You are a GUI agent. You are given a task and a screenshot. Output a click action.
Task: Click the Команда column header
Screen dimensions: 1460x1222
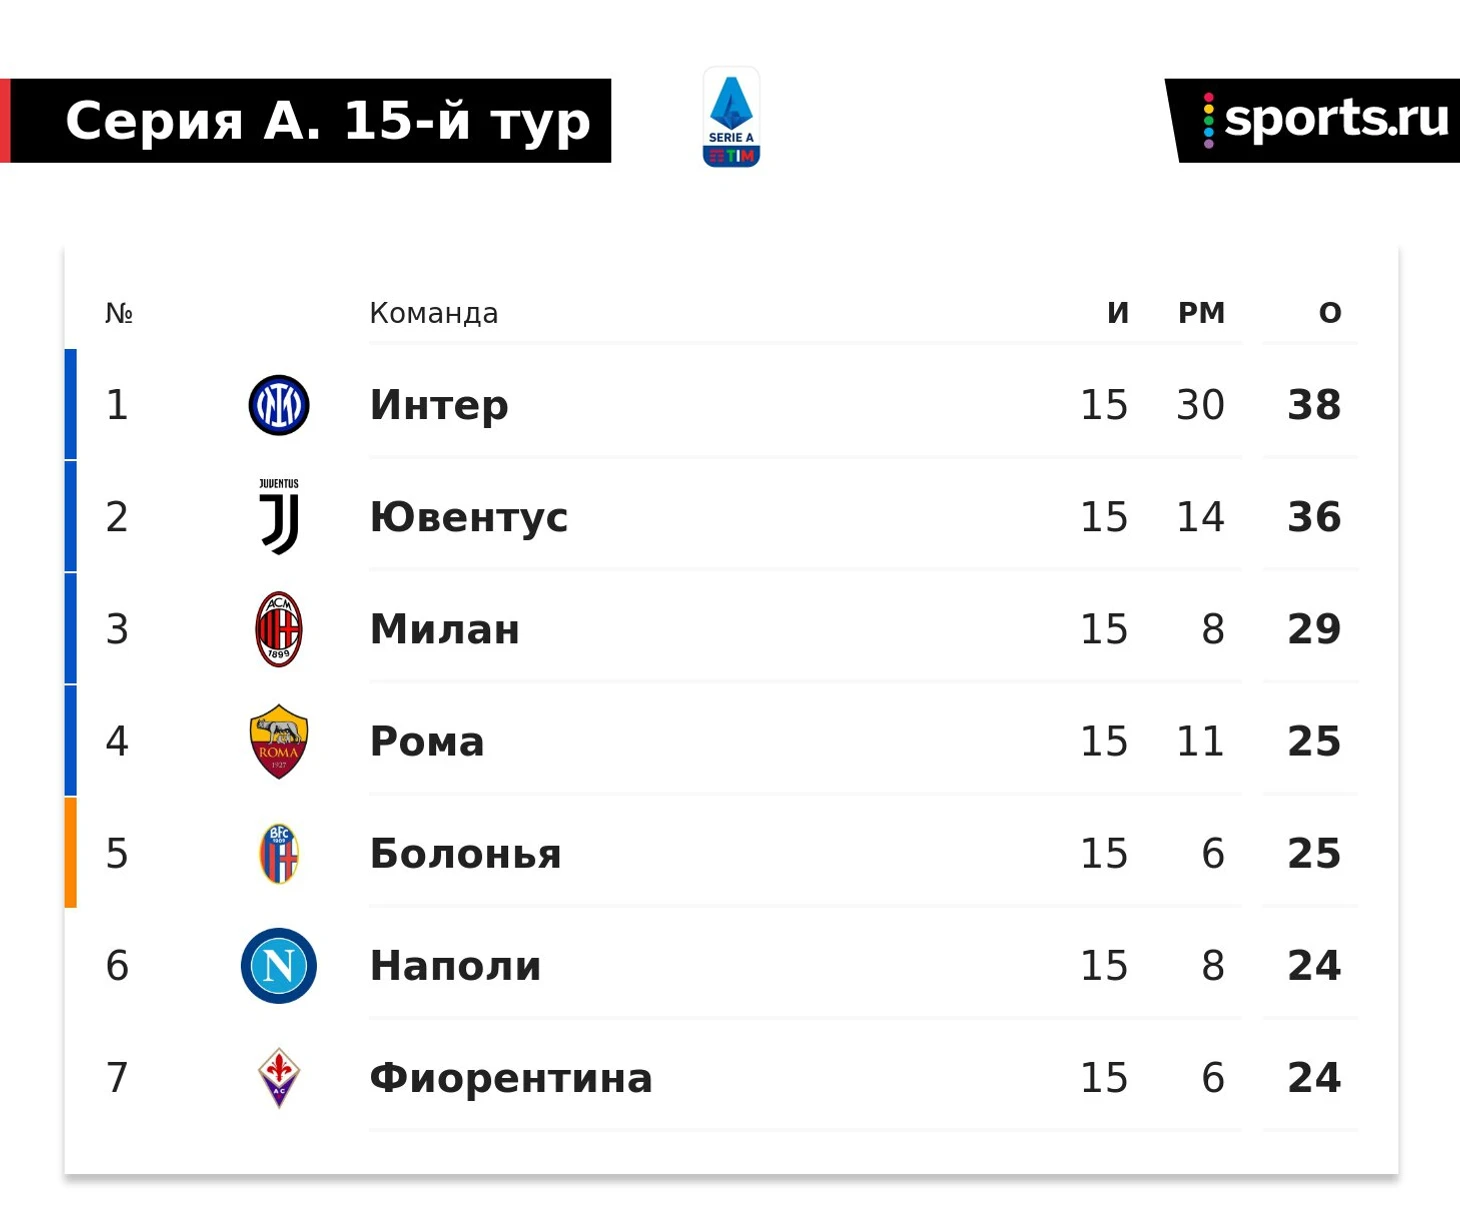coord(434,313)
